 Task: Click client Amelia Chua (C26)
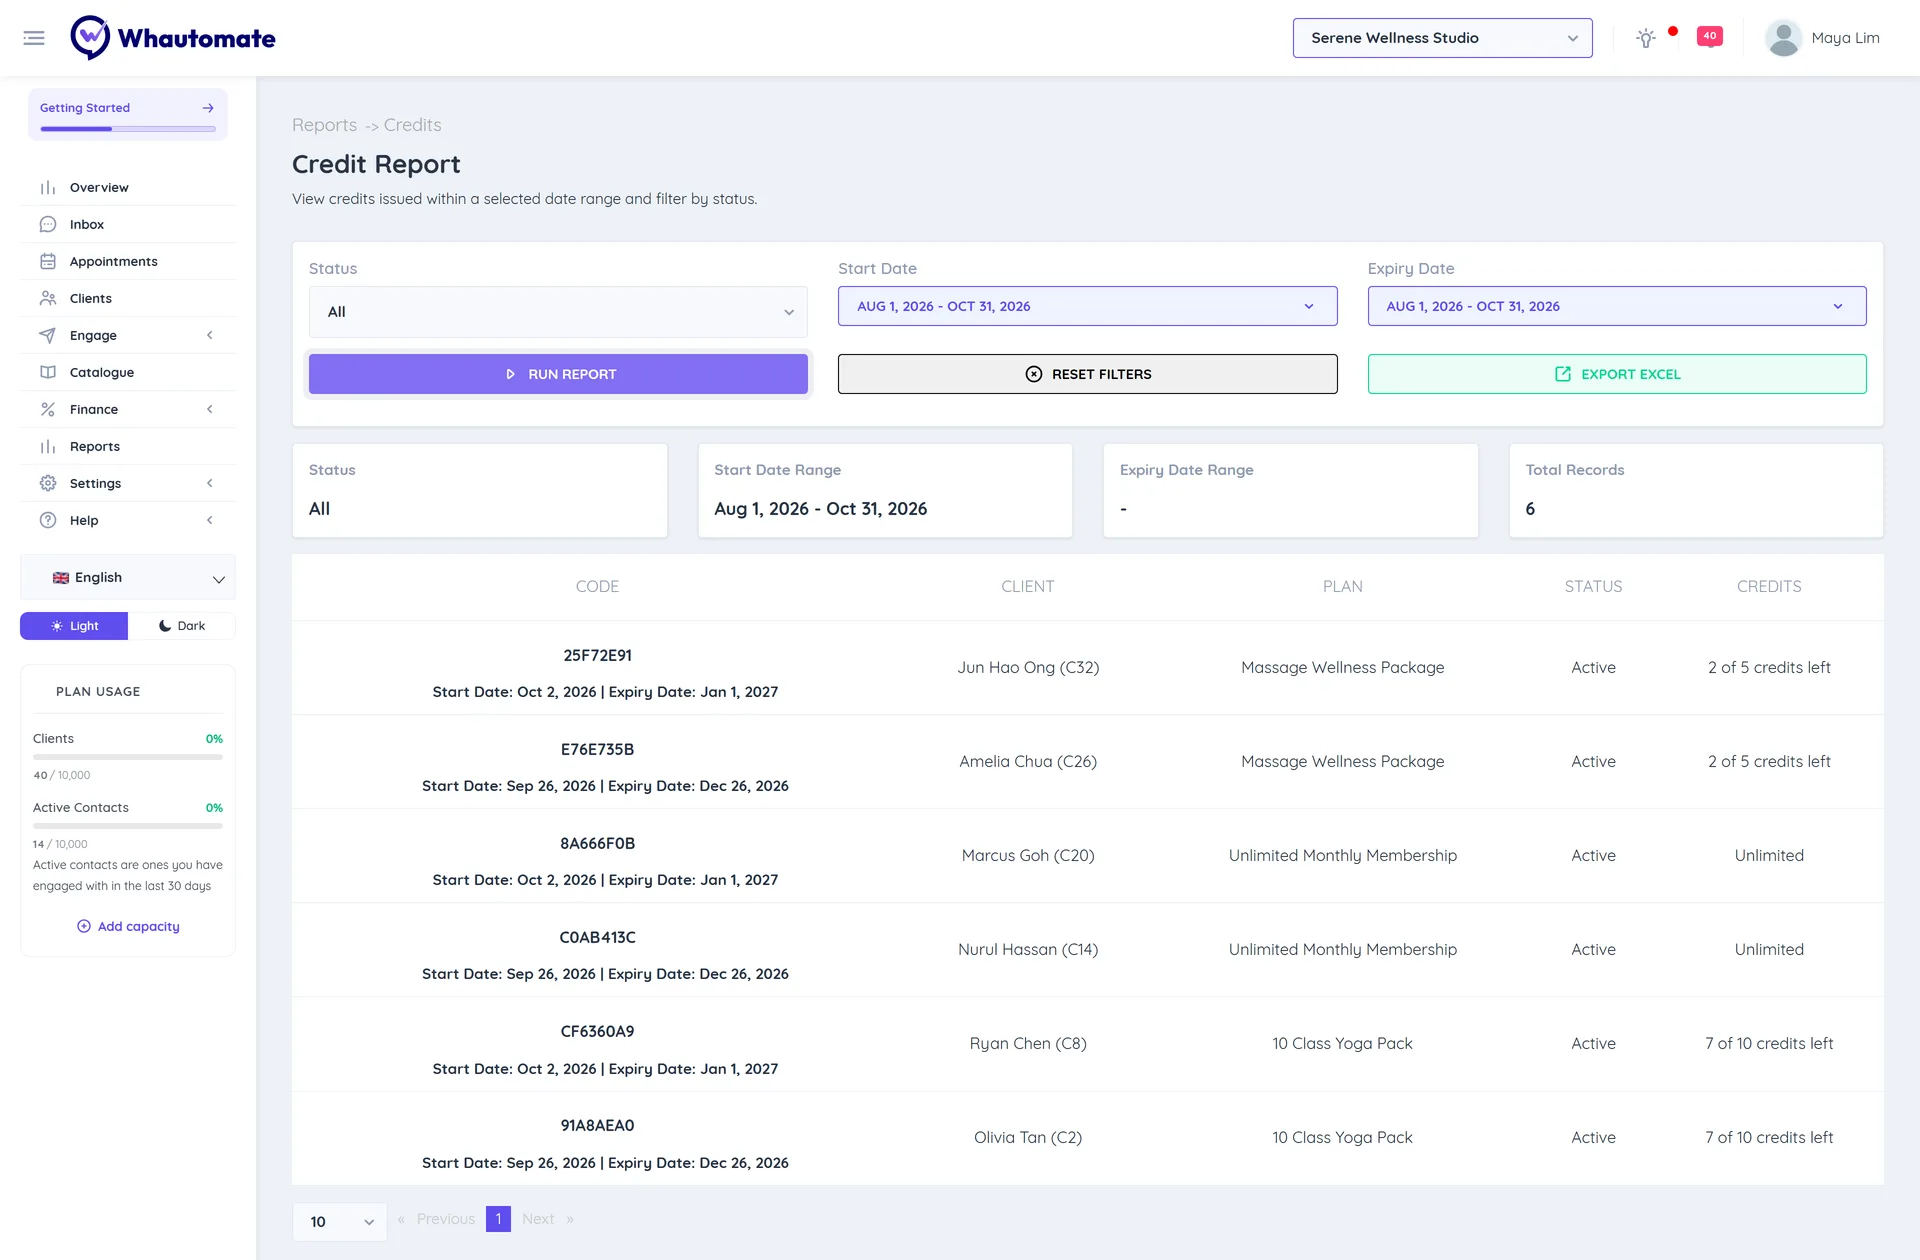pyautogui.click(x=1028, y=762)
